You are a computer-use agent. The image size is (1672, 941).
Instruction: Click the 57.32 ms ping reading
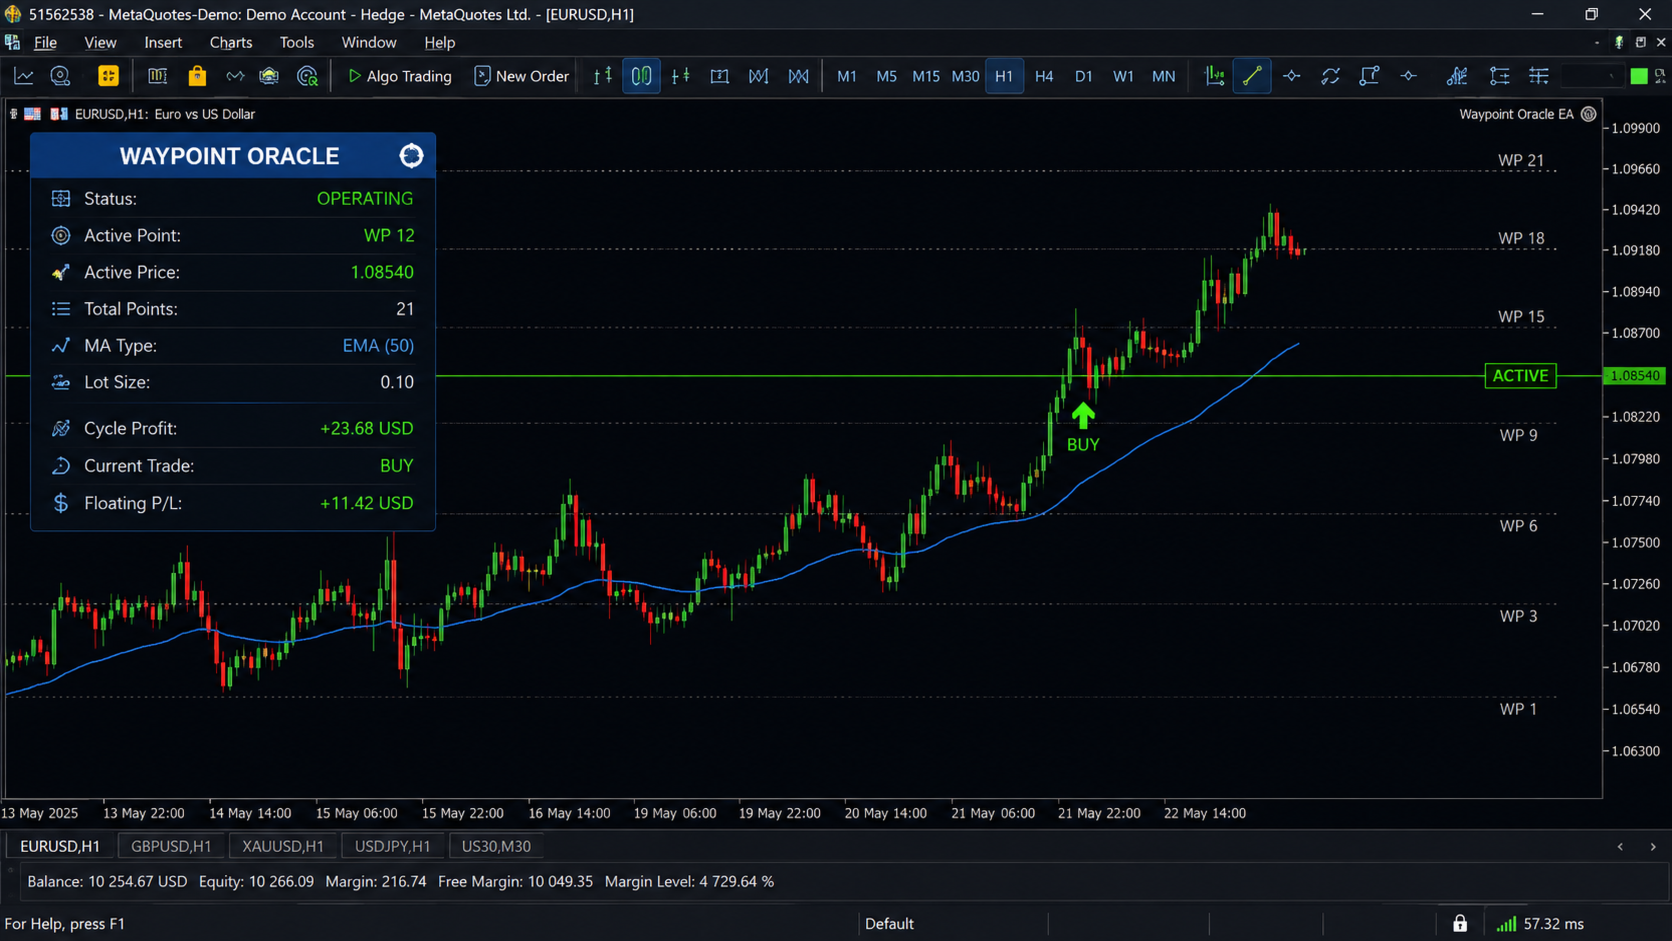pyautogui.click(x=1554, y=924)
